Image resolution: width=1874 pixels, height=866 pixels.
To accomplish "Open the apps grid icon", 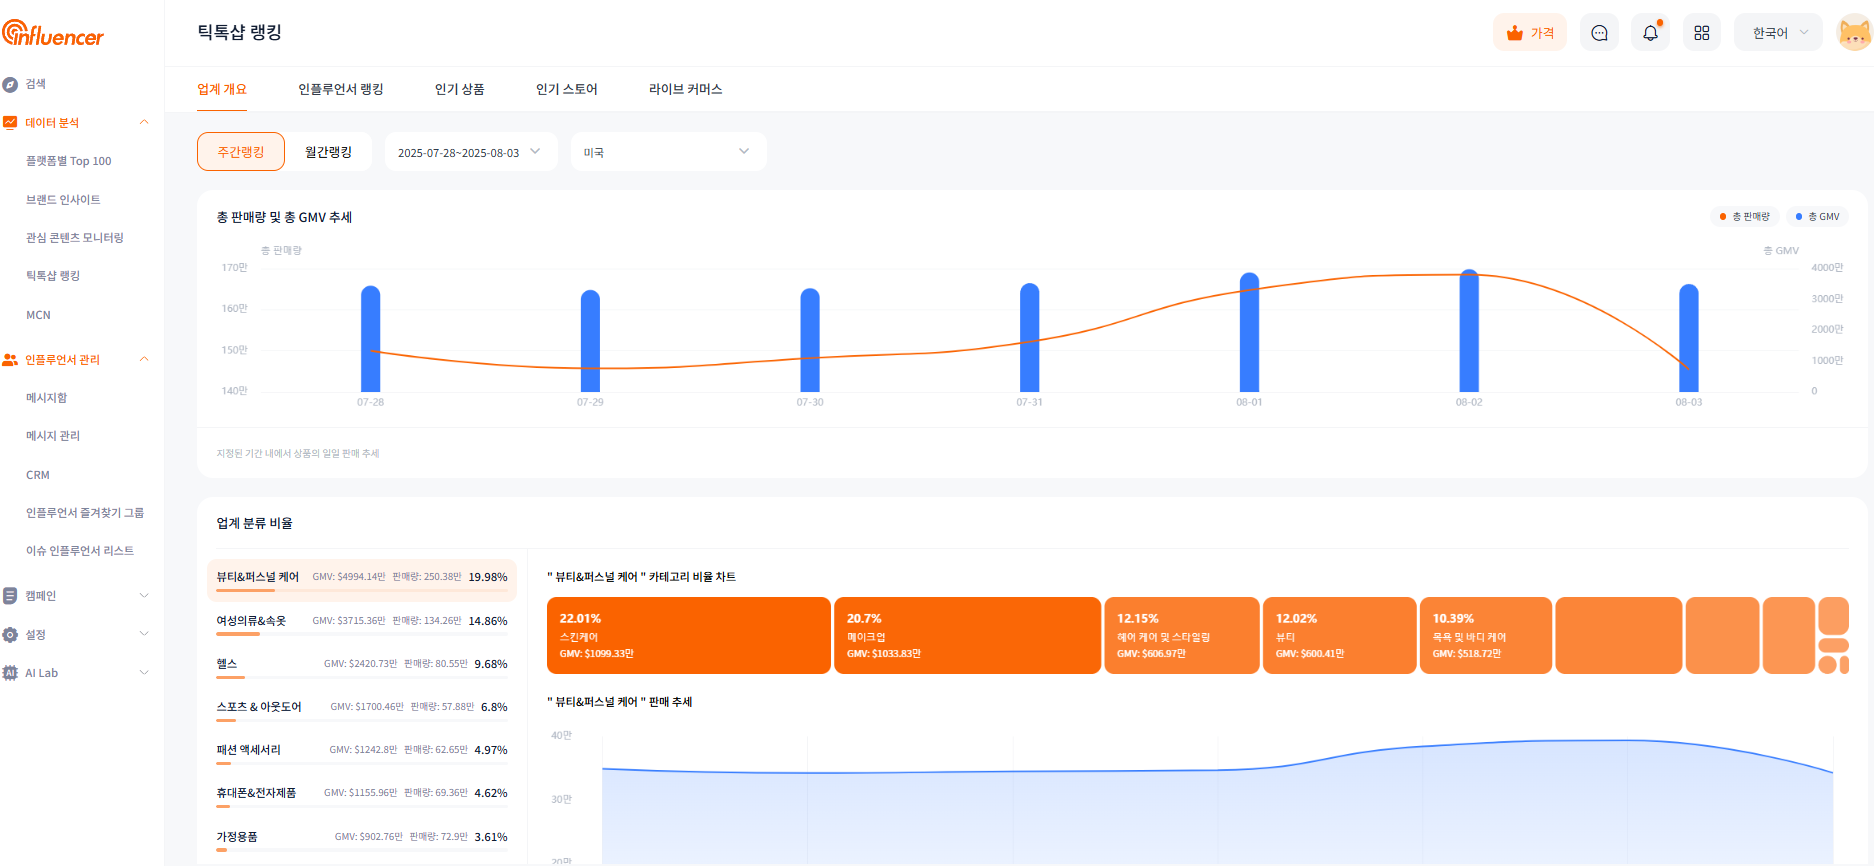I will [x=1701, y=33].
